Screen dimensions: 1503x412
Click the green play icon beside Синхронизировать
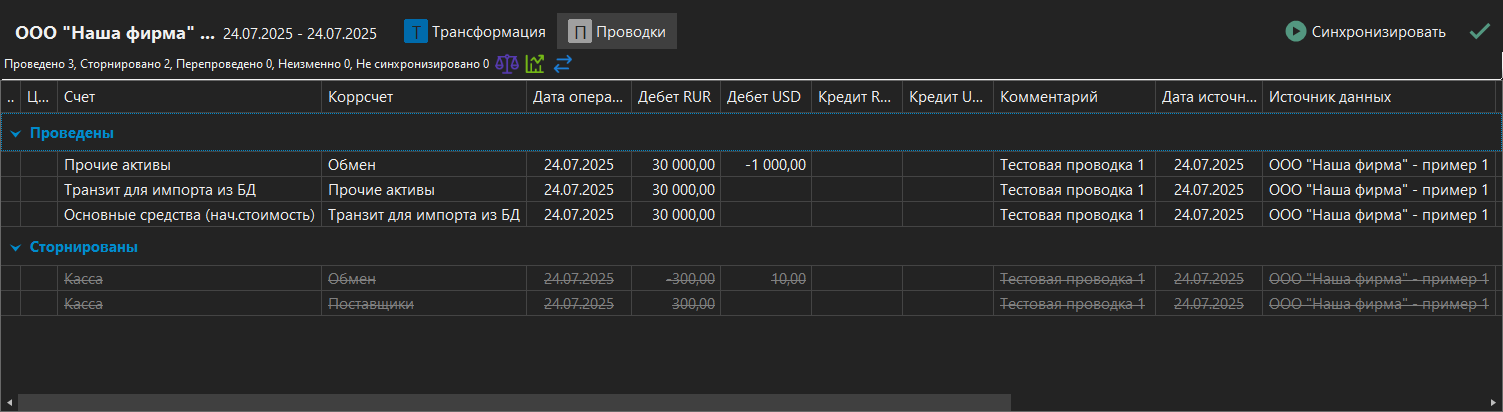[x=1295, y=32]
